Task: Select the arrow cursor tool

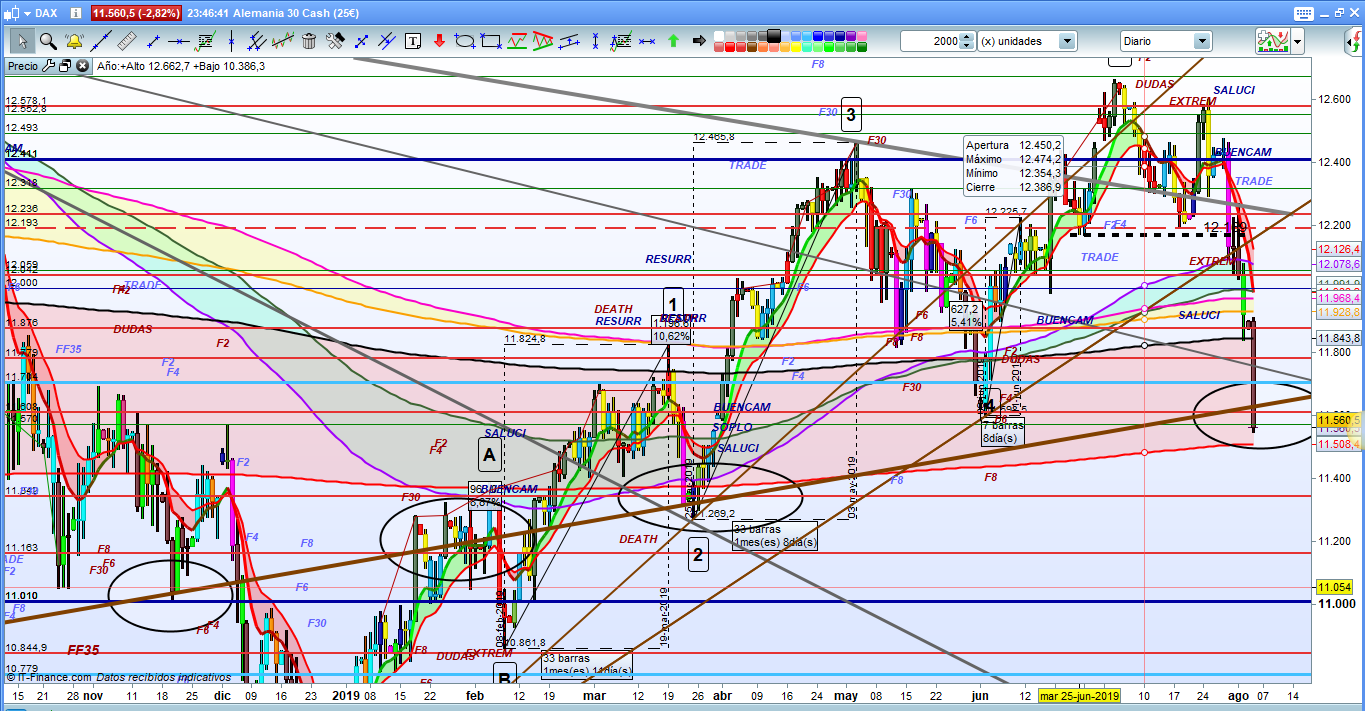Action: [x=22, y=41]
